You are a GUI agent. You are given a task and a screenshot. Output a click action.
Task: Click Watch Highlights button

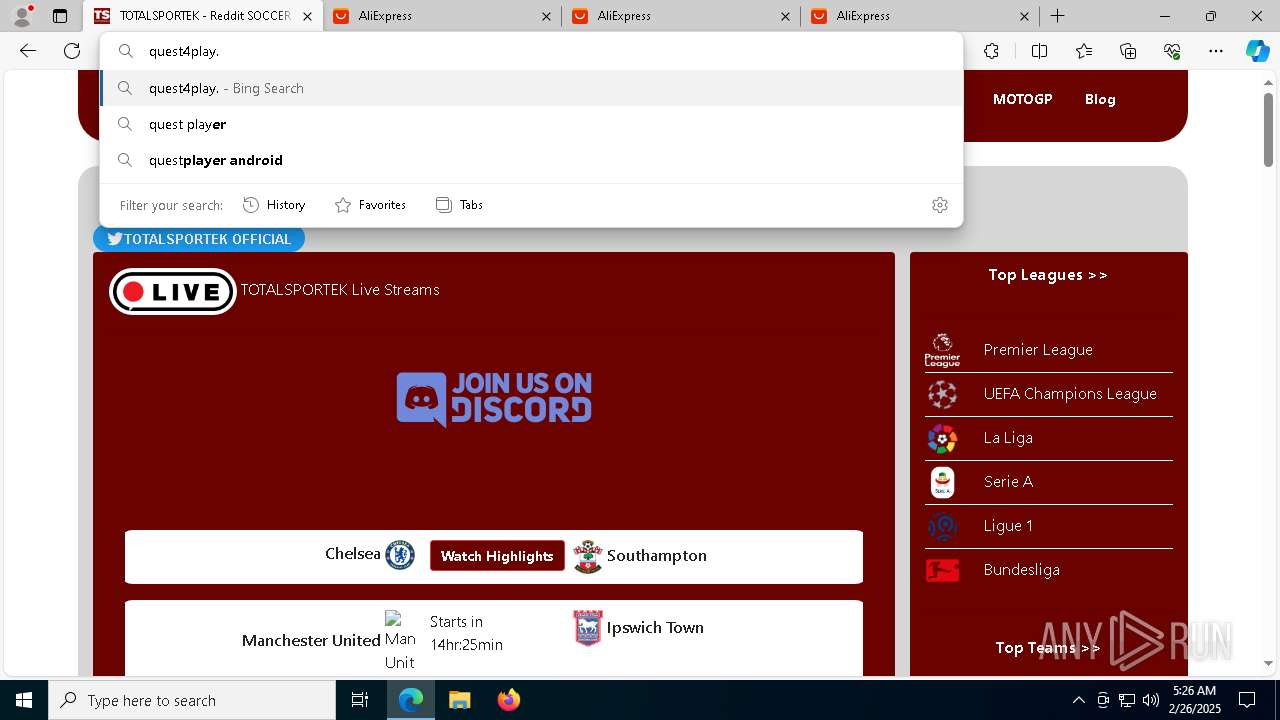[x=497, y=556]
